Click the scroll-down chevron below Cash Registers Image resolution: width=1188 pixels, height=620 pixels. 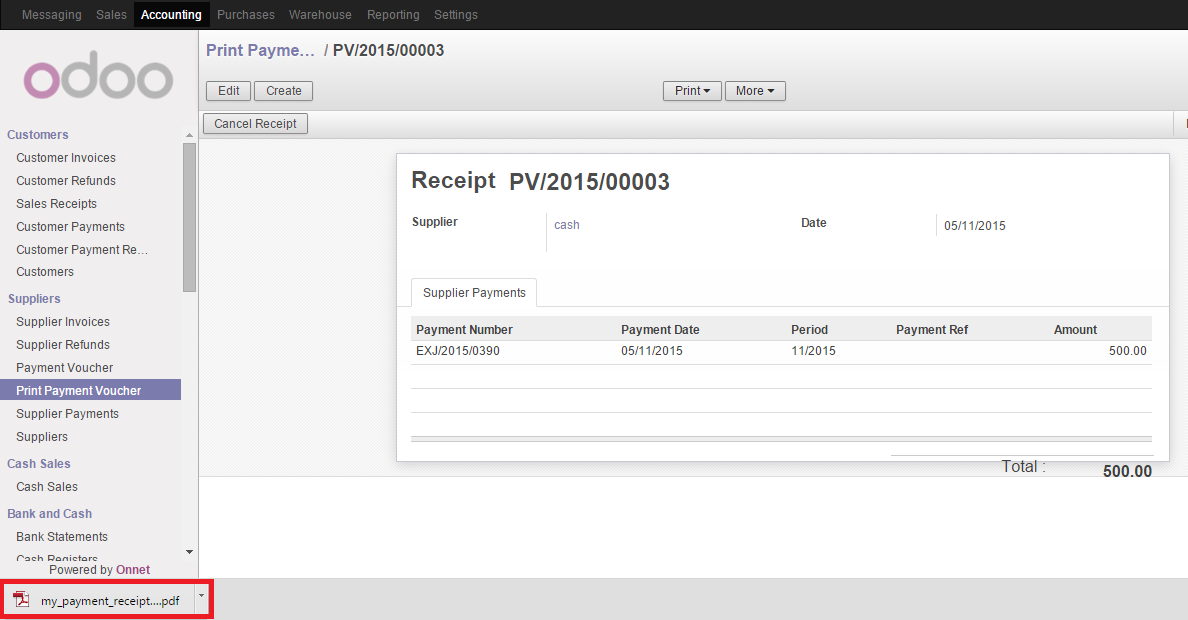click(188, 551)
